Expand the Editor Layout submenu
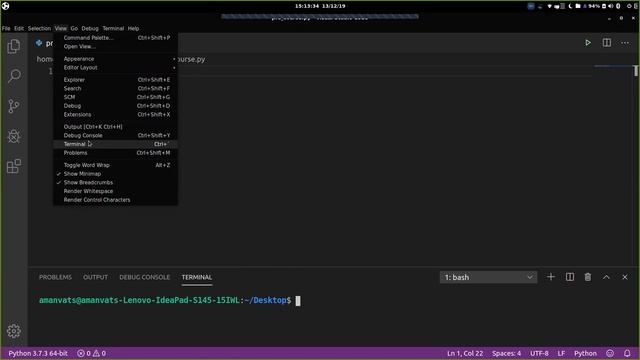Image resolution: width=640 pixels, height=360 pixels. [116, 67]
